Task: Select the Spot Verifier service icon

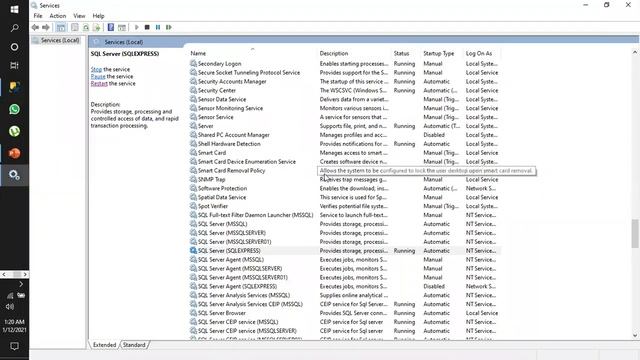Action: 193,206
